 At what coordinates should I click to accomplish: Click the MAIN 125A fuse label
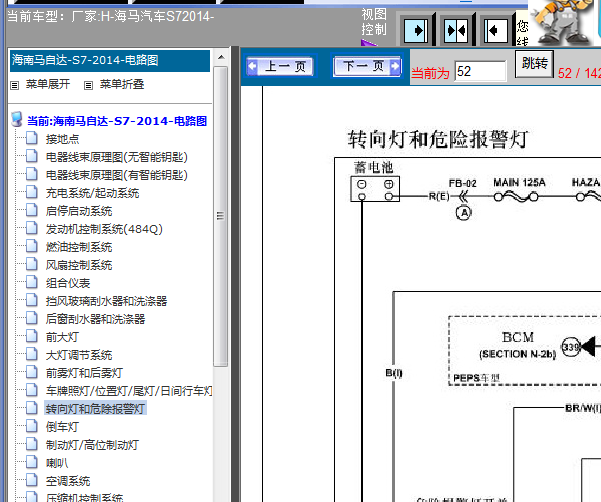519,182
